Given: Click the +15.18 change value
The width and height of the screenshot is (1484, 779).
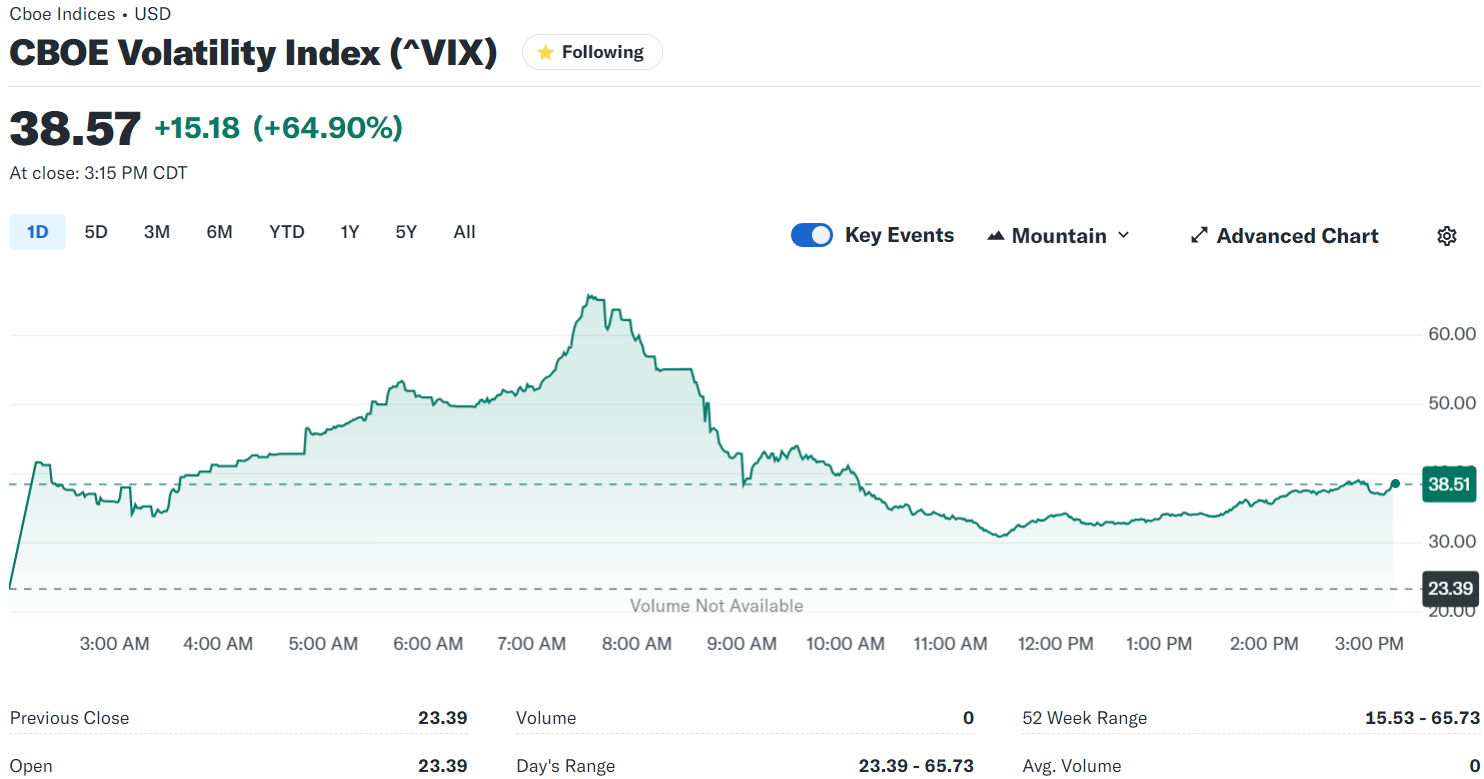Looking at the screenshot, I should 197,128.
